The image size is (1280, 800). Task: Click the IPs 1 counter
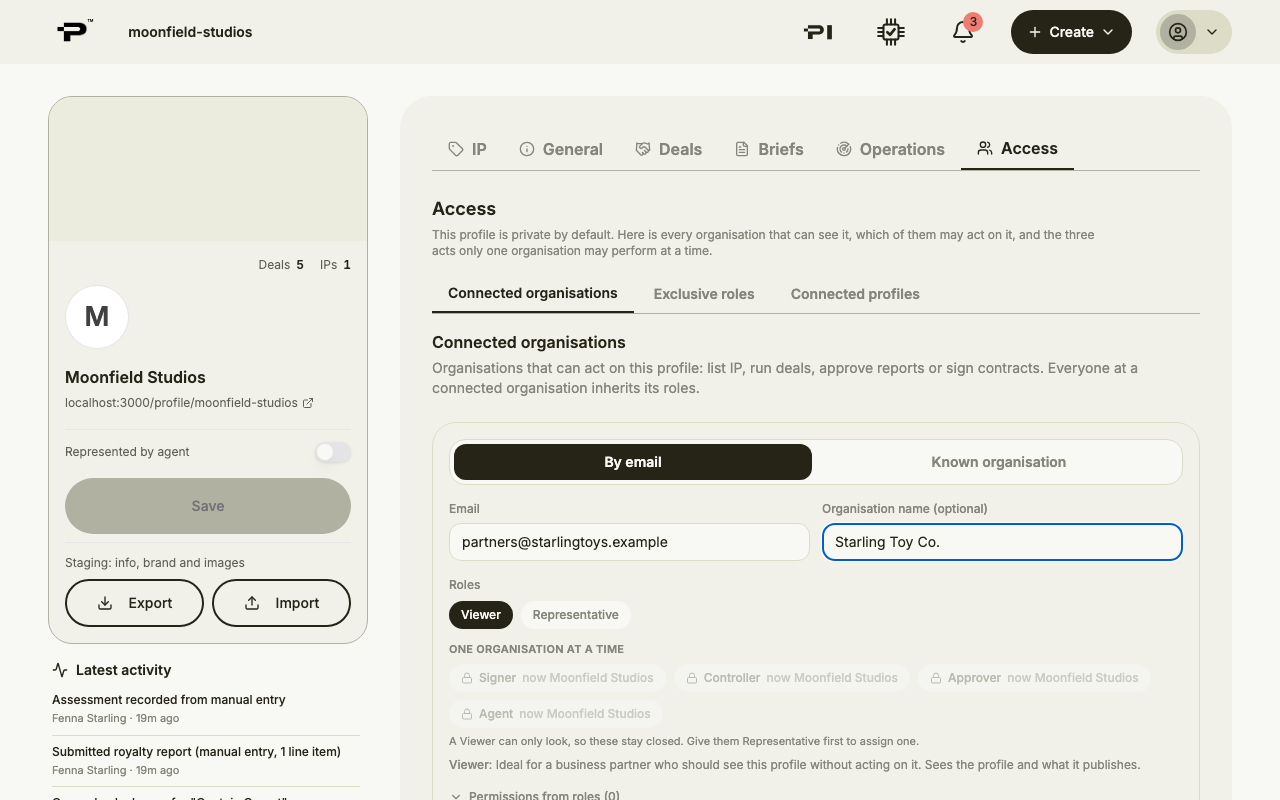tap(335, 265)
